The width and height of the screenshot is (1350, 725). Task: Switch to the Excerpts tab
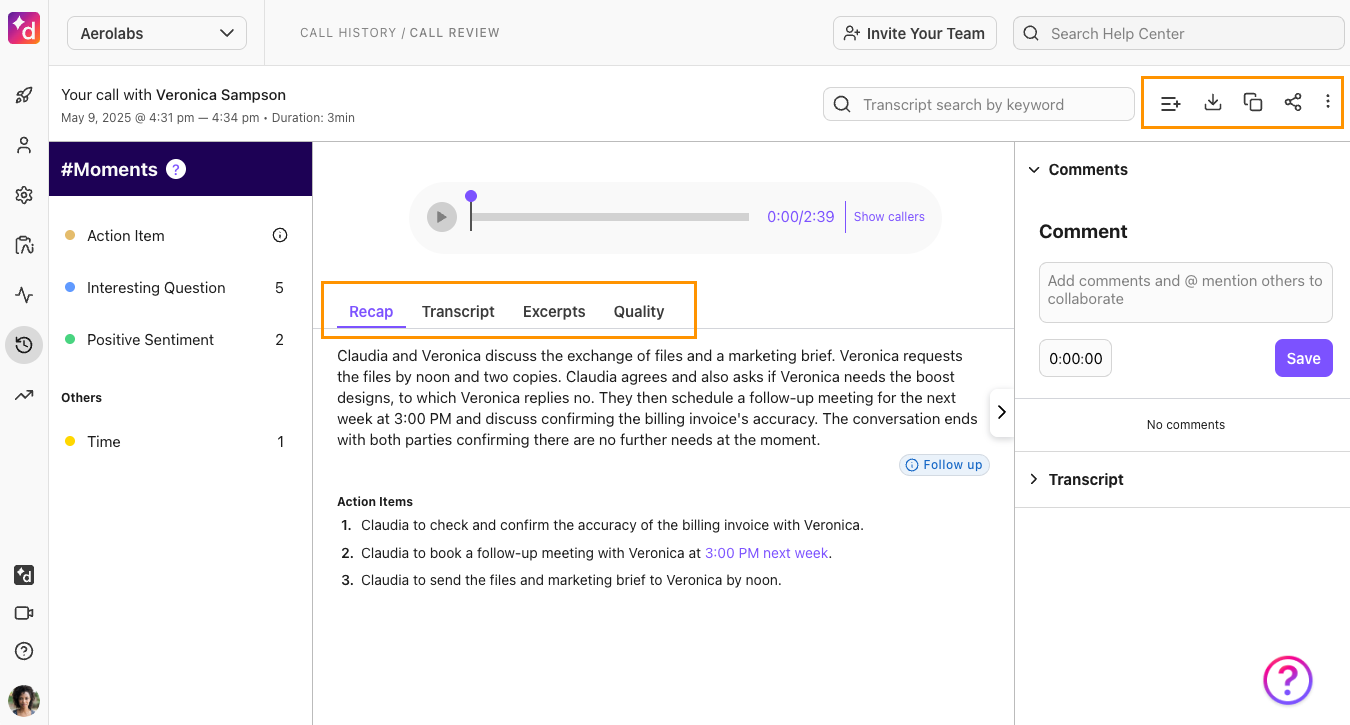(554, 311)
